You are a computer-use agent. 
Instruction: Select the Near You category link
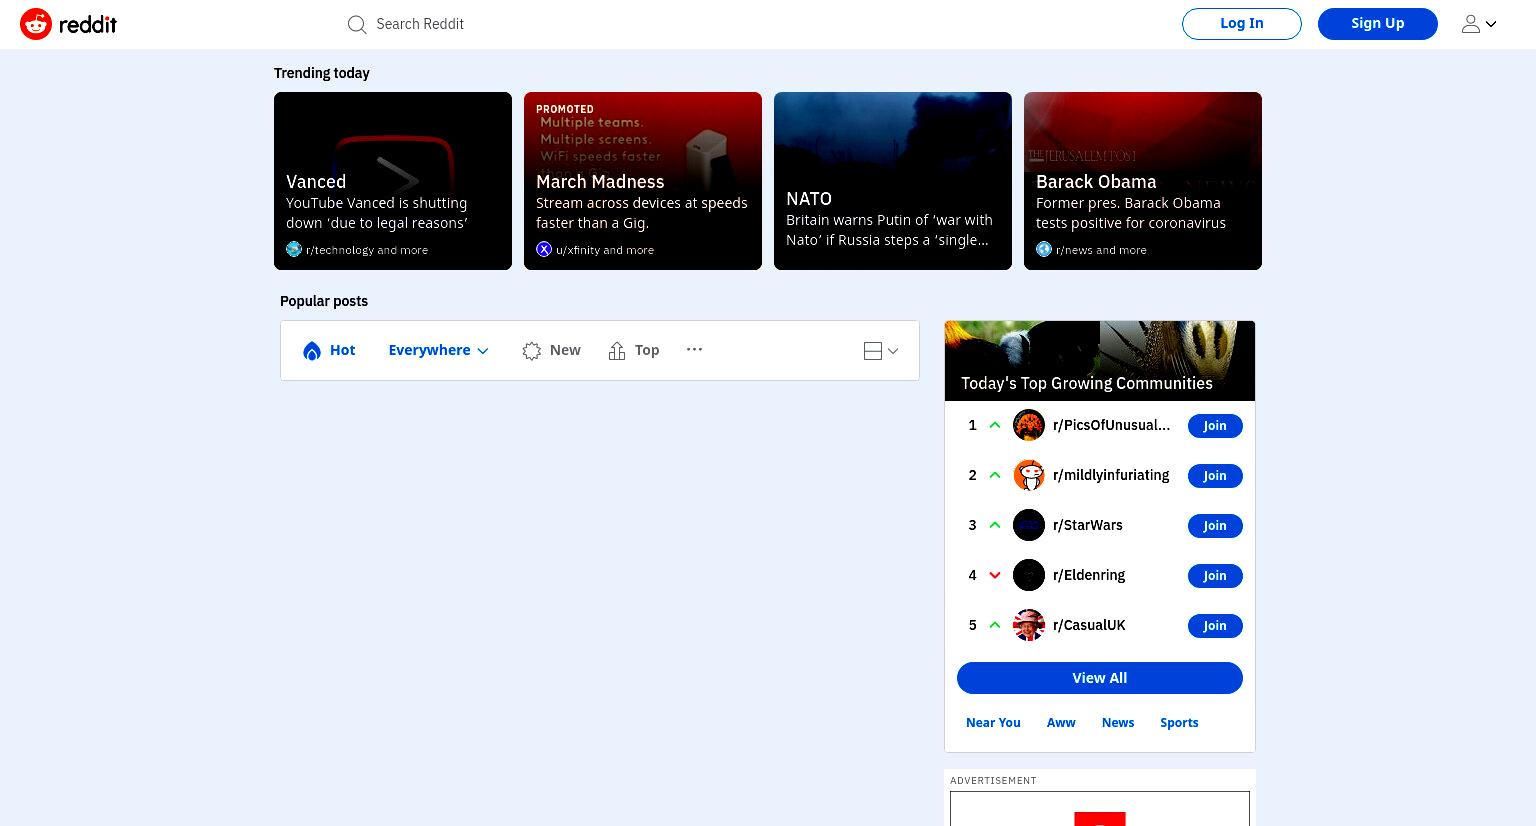click(993, 723)
